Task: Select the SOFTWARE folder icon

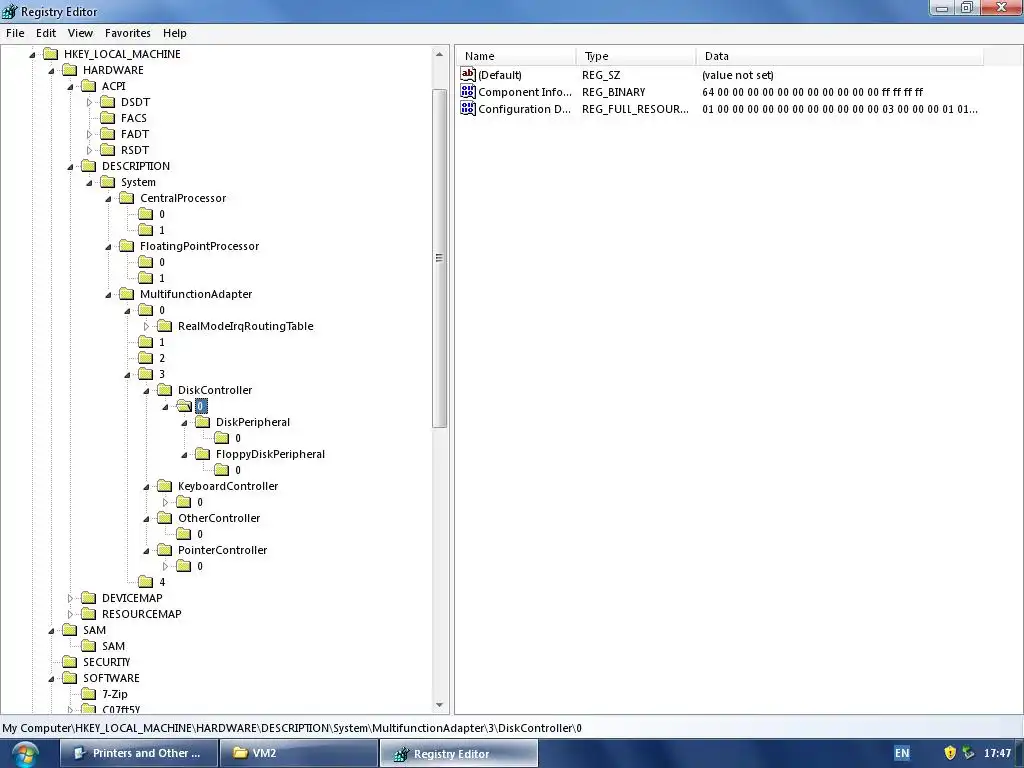Action: coord(70,678)
